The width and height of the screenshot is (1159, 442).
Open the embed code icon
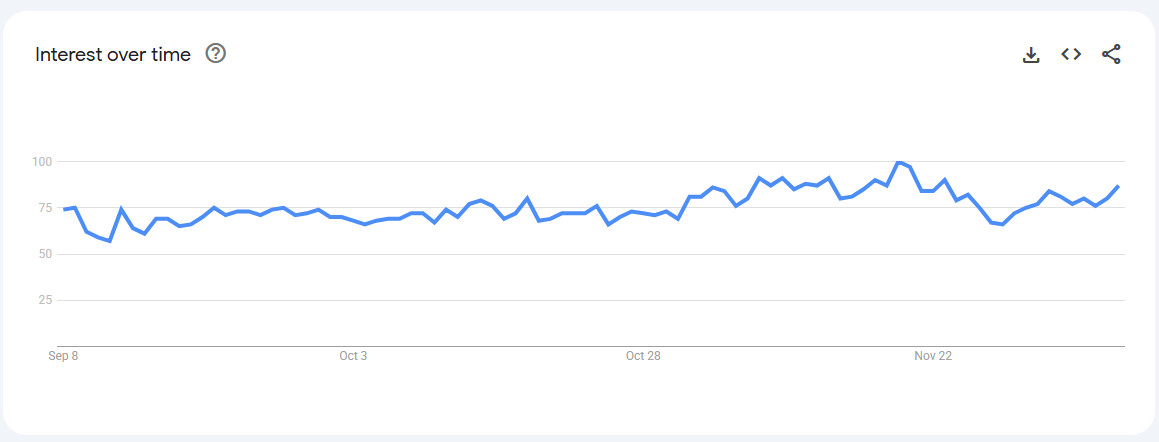point(1071,55)
